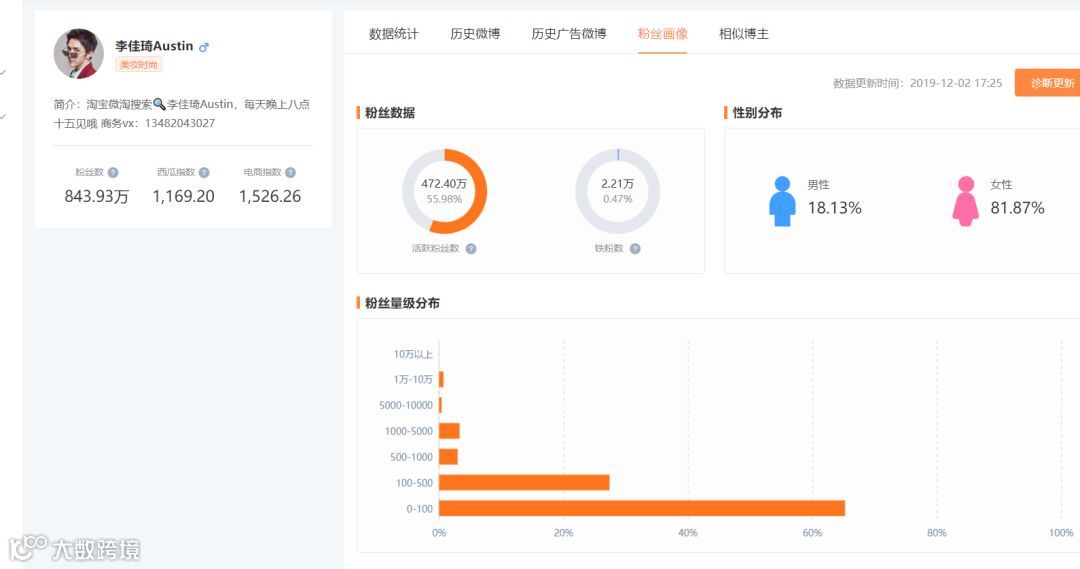Viewport: 1080px width, 569px height.
Task: Click the 843.93万 follower count value
Action: click(96, 196)
